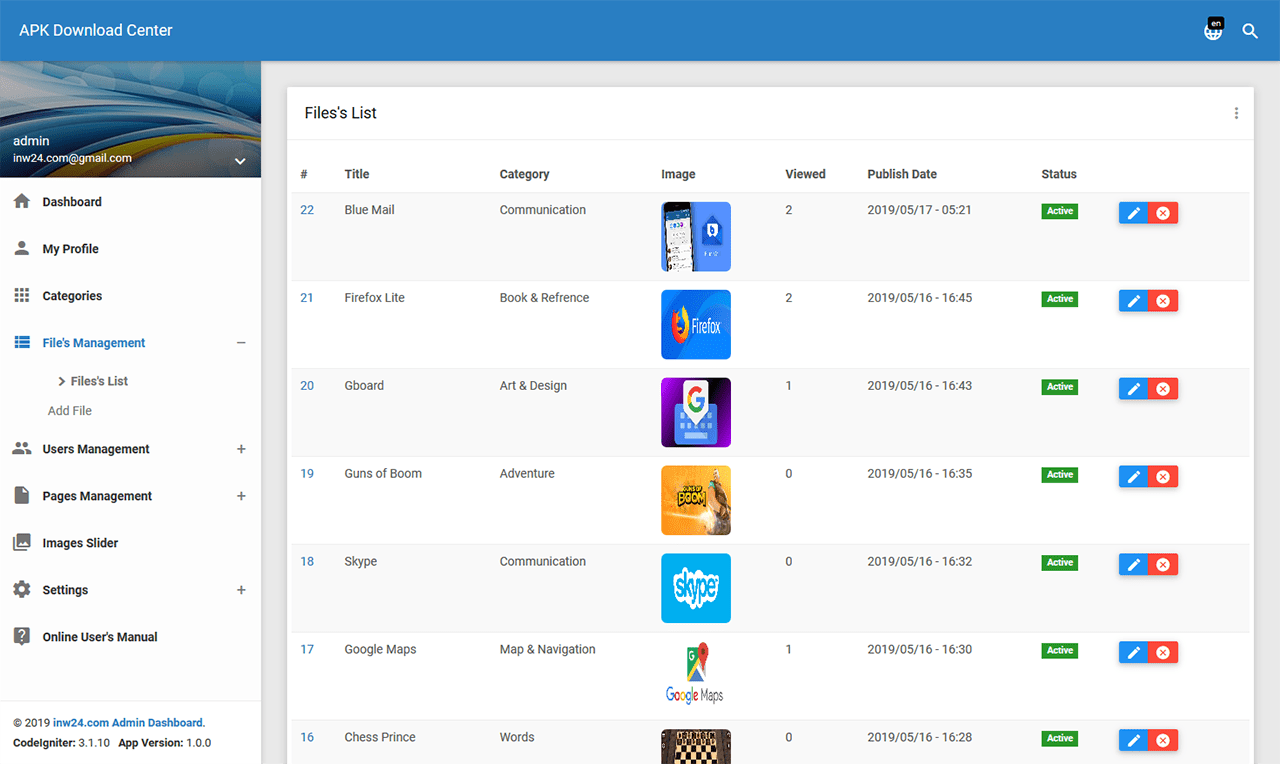Edit the Firefox Lite entry

[x=1133, y=301]
